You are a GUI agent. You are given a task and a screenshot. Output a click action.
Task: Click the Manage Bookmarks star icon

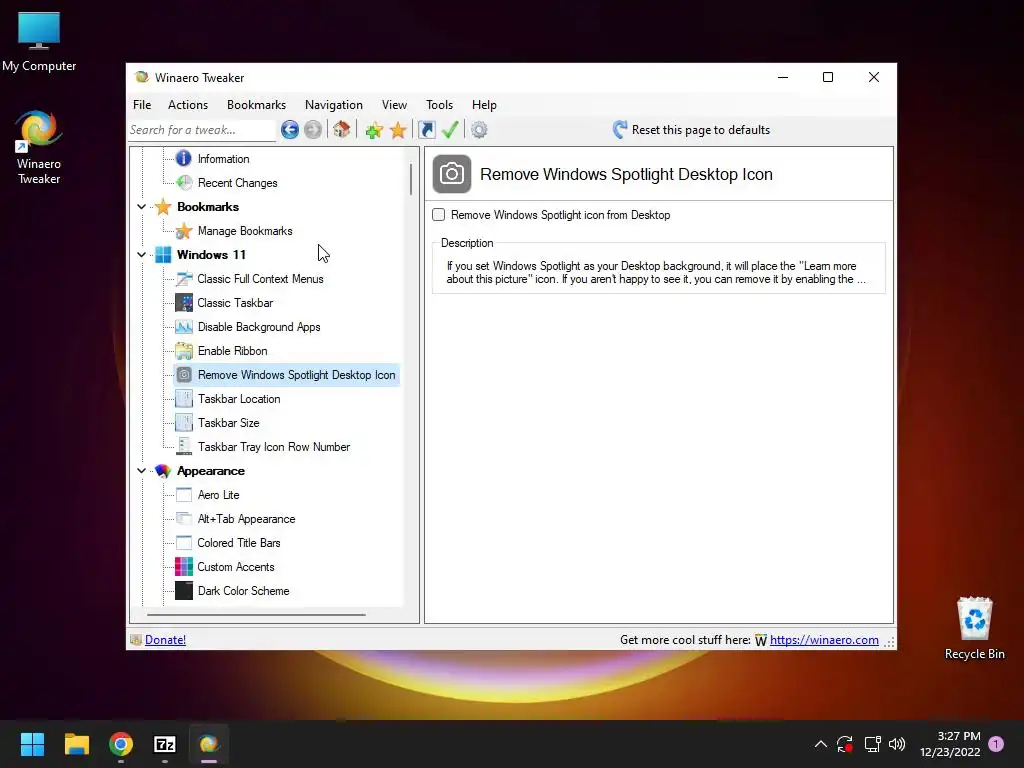[x=184, y=231]
